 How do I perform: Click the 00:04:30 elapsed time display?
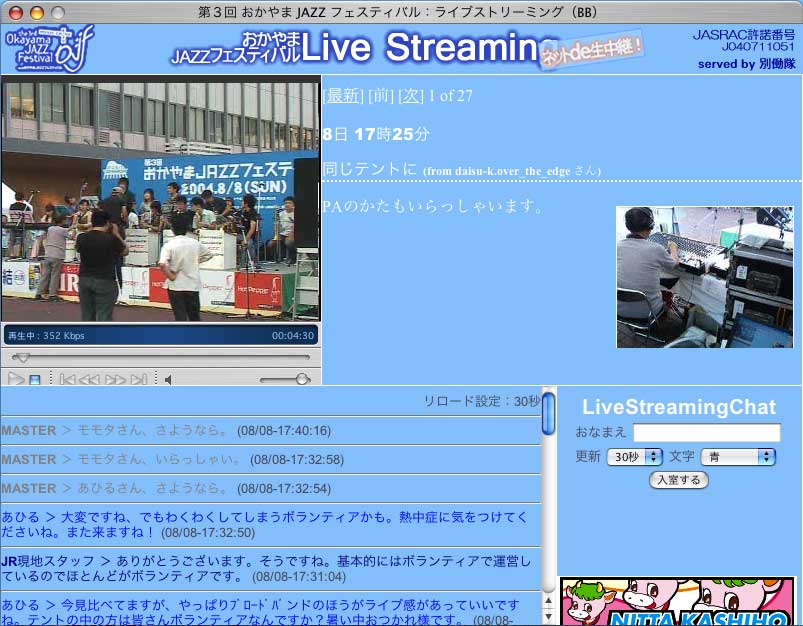pyautogui.click(x=292, y=336)
